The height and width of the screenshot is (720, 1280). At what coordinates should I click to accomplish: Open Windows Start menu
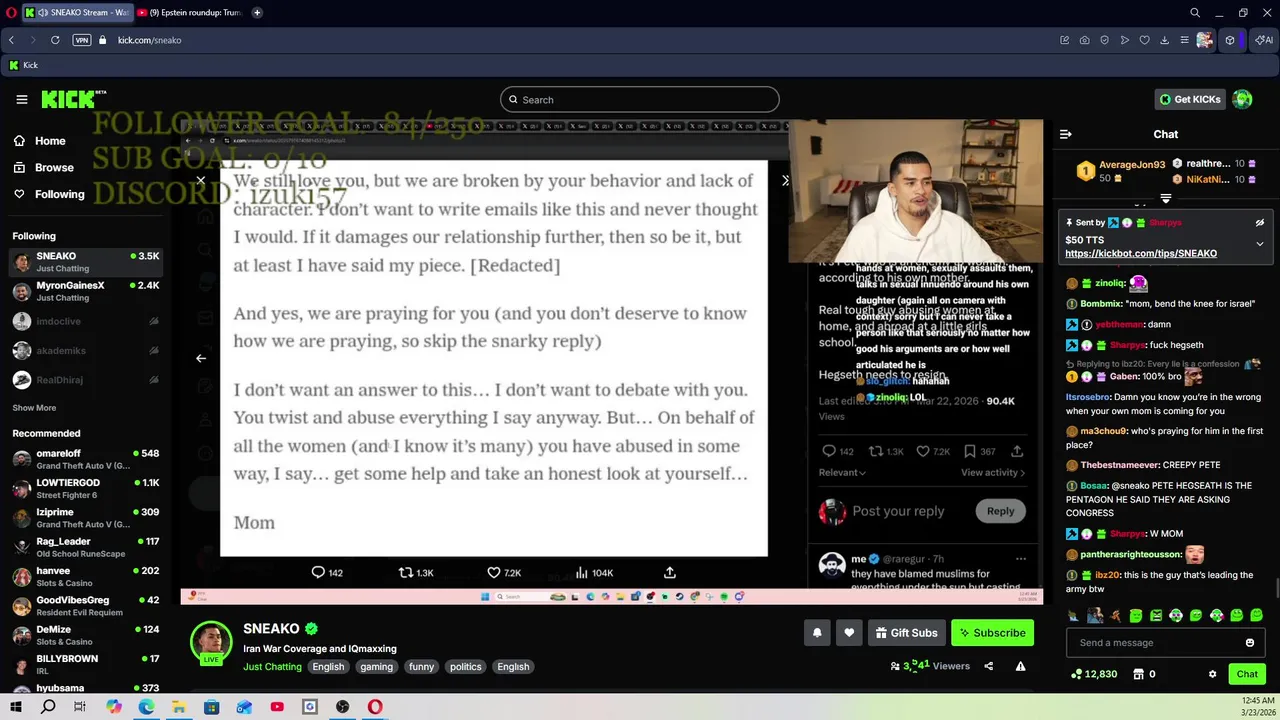[x=16, y=707]
